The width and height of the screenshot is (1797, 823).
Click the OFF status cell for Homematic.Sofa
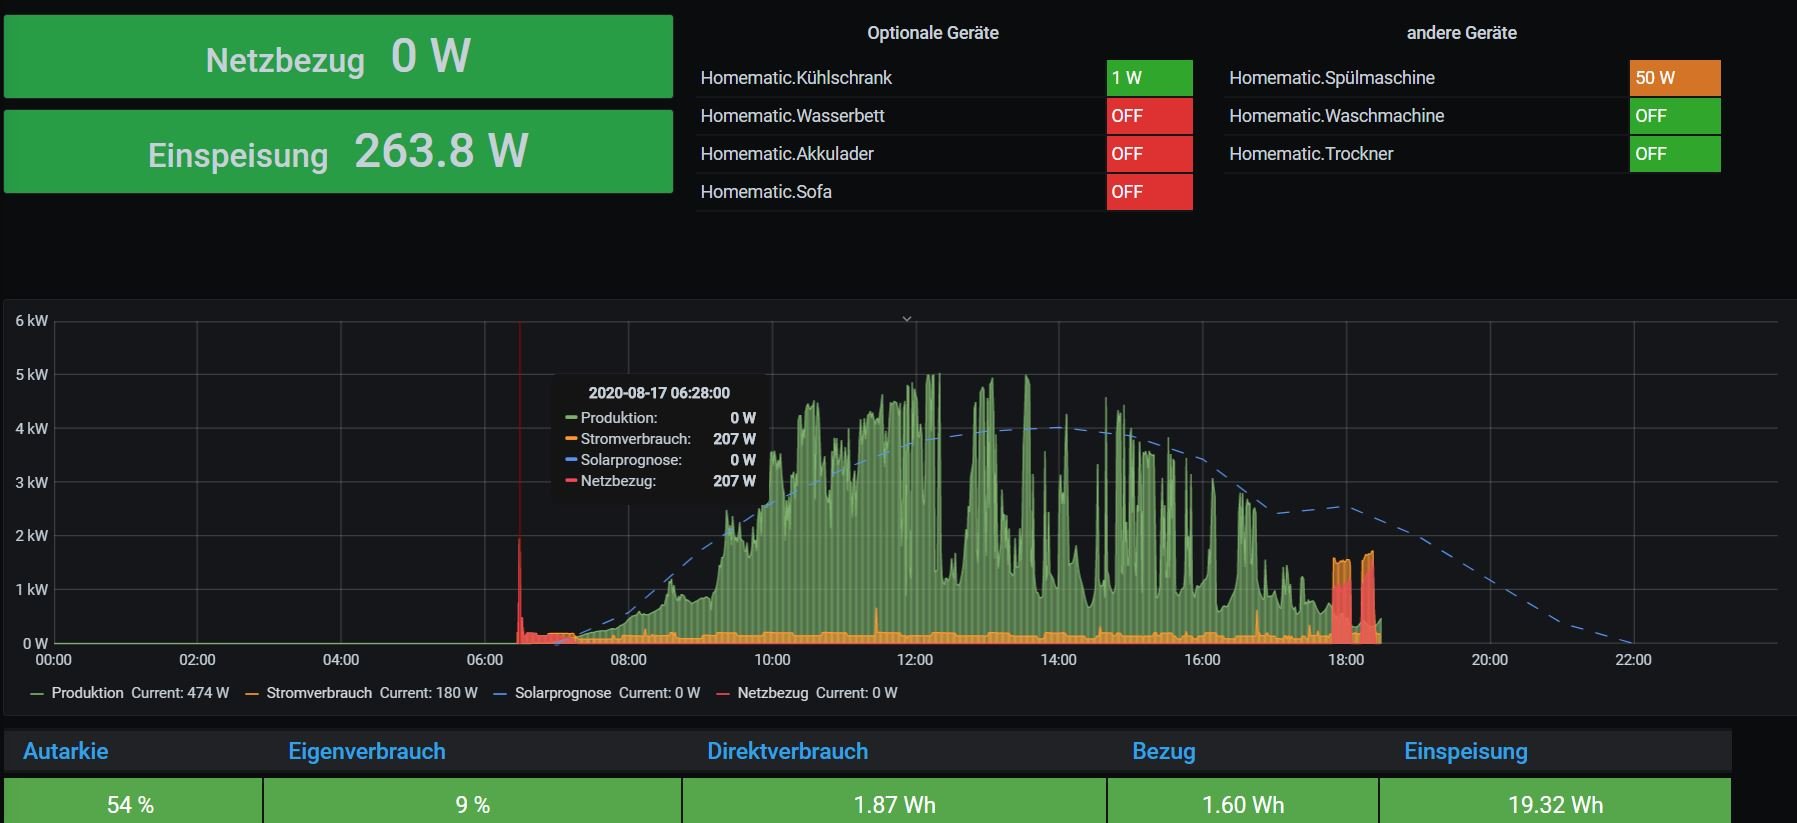tap(1148, 192)
